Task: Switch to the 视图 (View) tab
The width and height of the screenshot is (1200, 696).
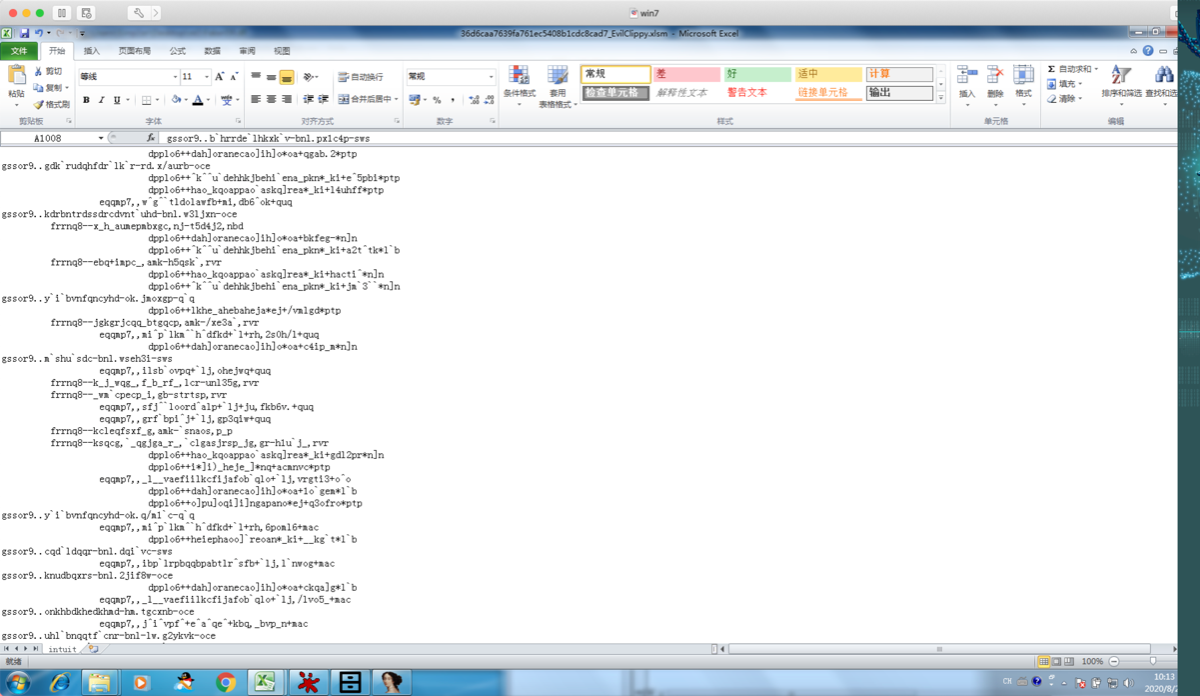Action: [x=282, y=51]
